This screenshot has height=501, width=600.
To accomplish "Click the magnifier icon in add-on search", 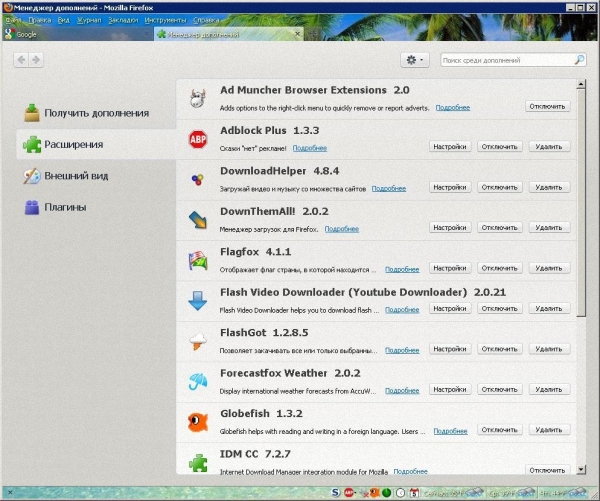I will click(x=579, y=60).
